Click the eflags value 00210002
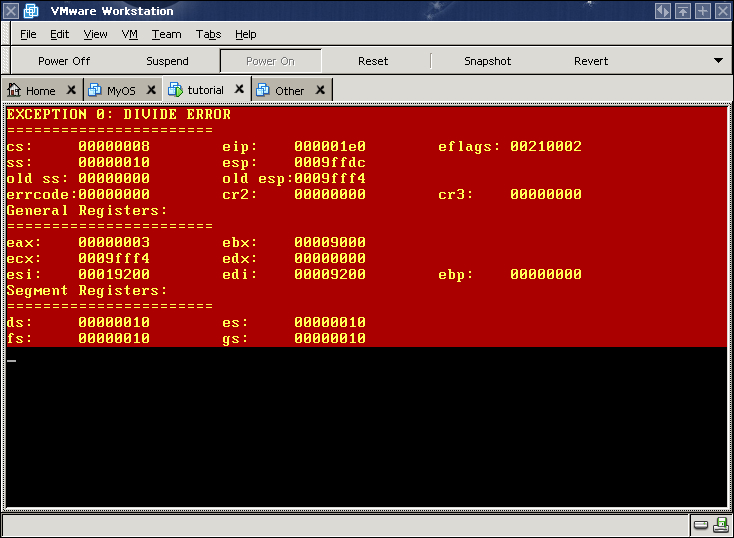The height and width of the screenshot is (538, 734). pos(546,147)
